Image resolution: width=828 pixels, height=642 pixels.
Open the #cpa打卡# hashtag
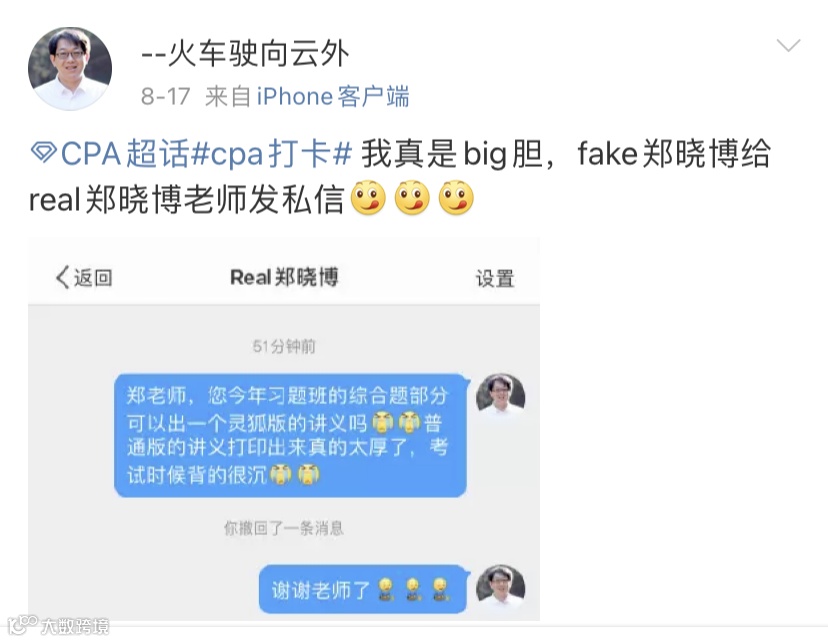pyautogui.click(x=271, y=154)
